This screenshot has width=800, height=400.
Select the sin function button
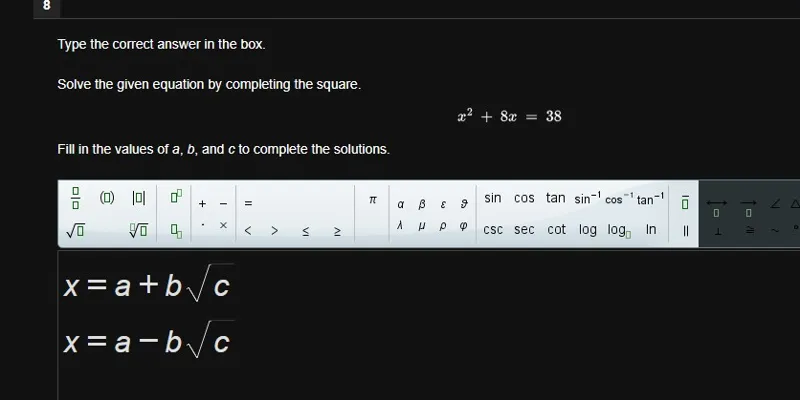pyautogui.click(x=492, y=198)
